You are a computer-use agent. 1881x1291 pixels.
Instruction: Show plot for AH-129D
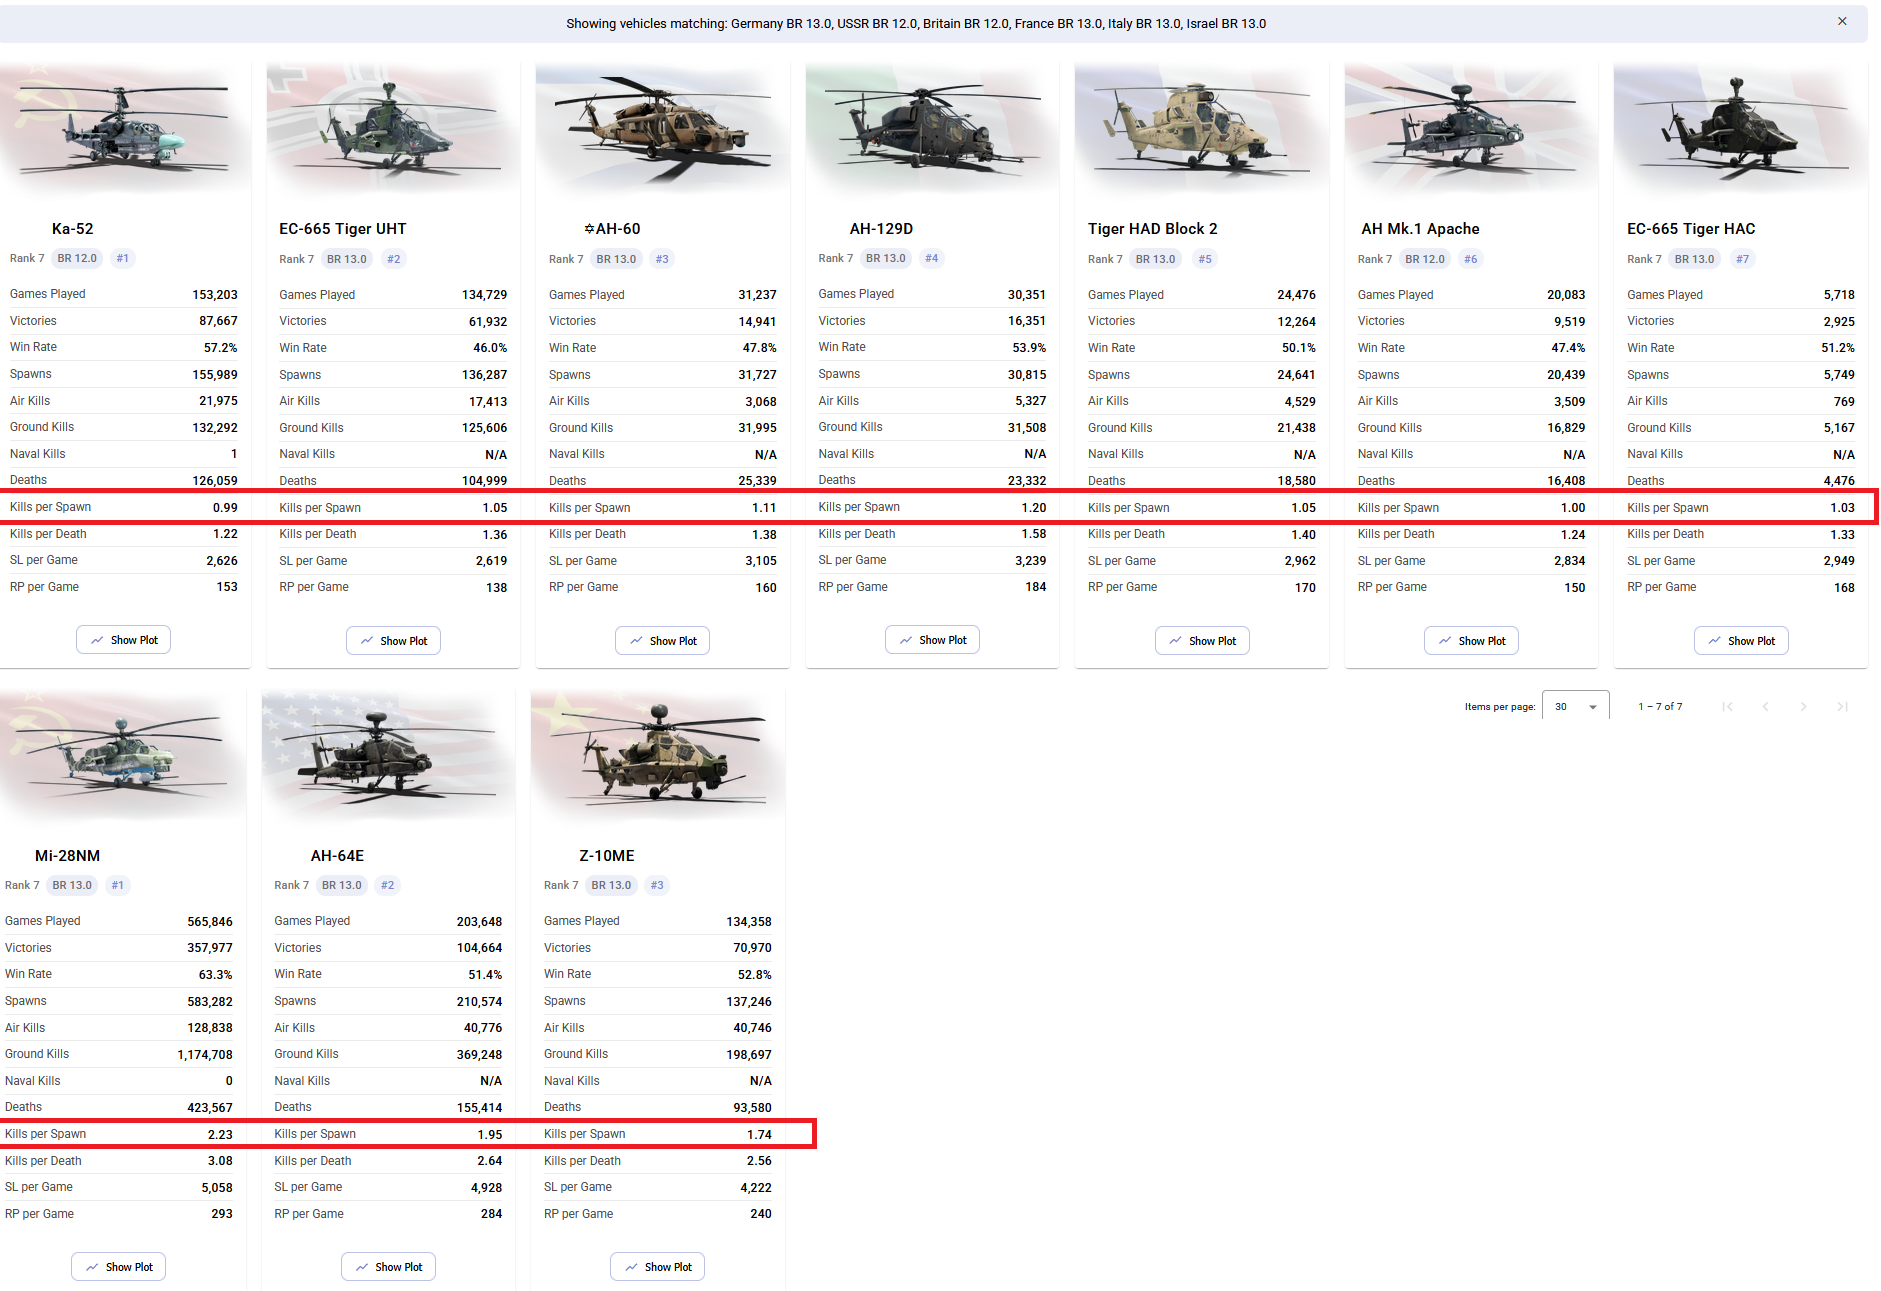[x=932, y=640]
